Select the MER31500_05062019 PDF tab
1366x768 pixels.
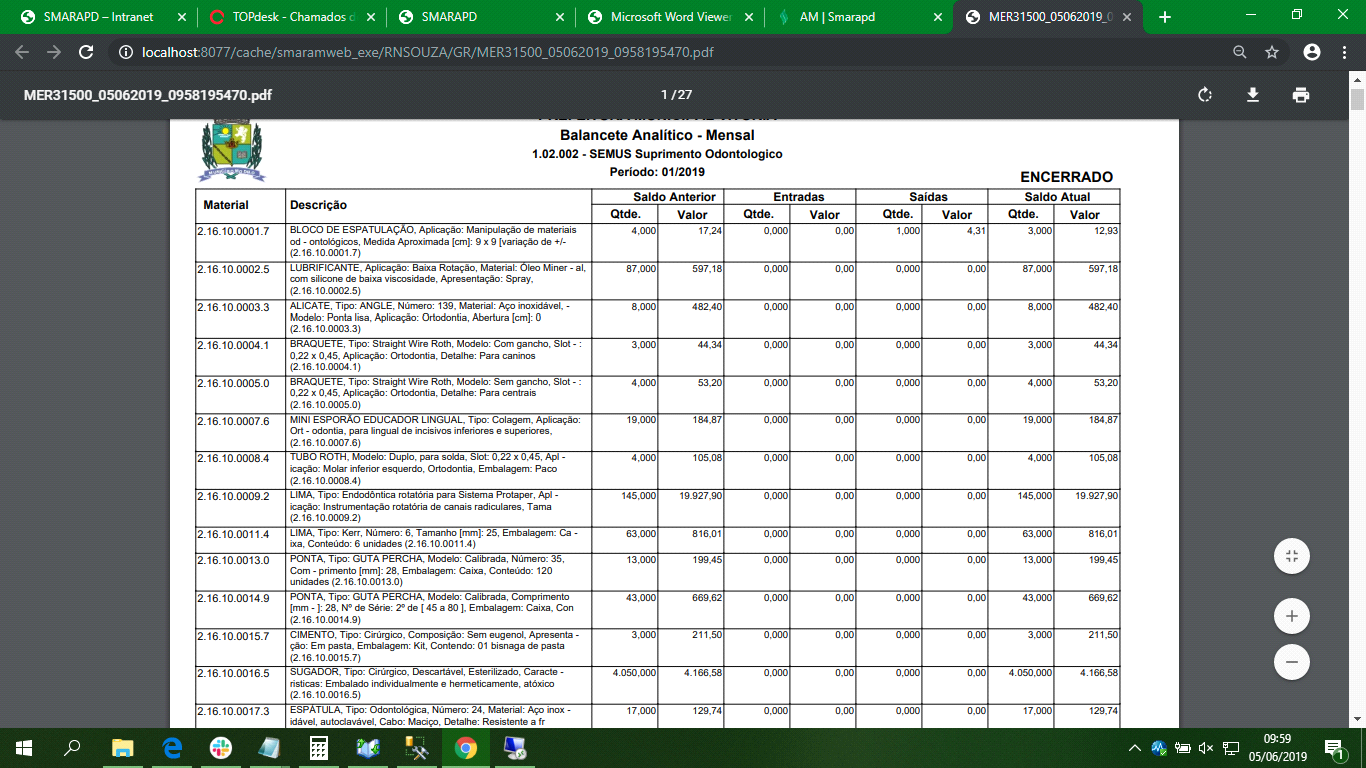point(1050,17)
